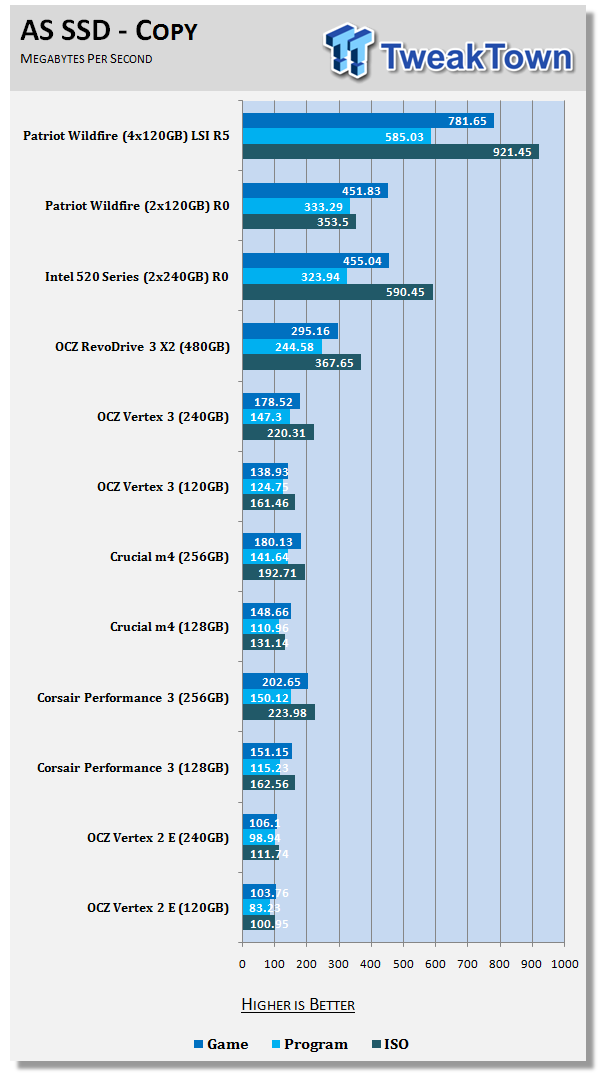Click the 151.15 Game bar value
The height and width of the screenshot is (1076, 601).
(x=268, y=751)
